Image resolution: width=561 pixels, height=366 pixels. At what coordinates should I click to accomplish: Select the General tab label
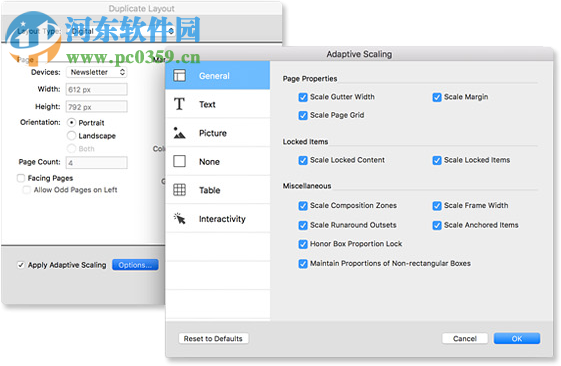[x=214, y=76]
